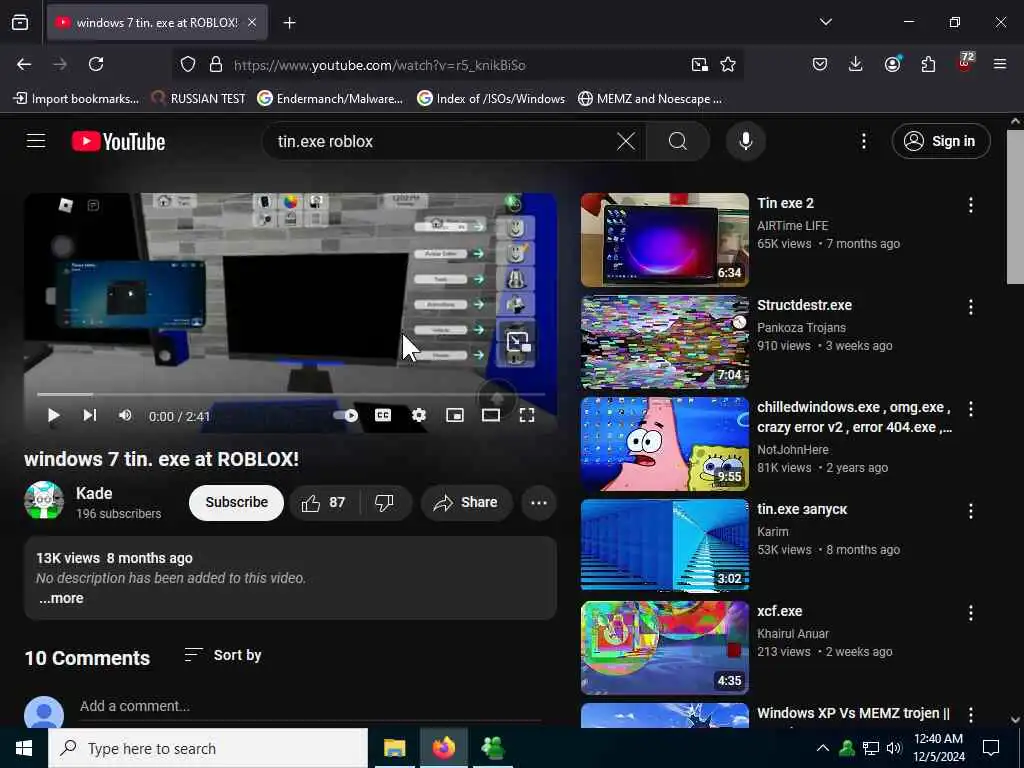1024x768 pixels.
Task: Reload the current page
Action: tap(96, 64)
